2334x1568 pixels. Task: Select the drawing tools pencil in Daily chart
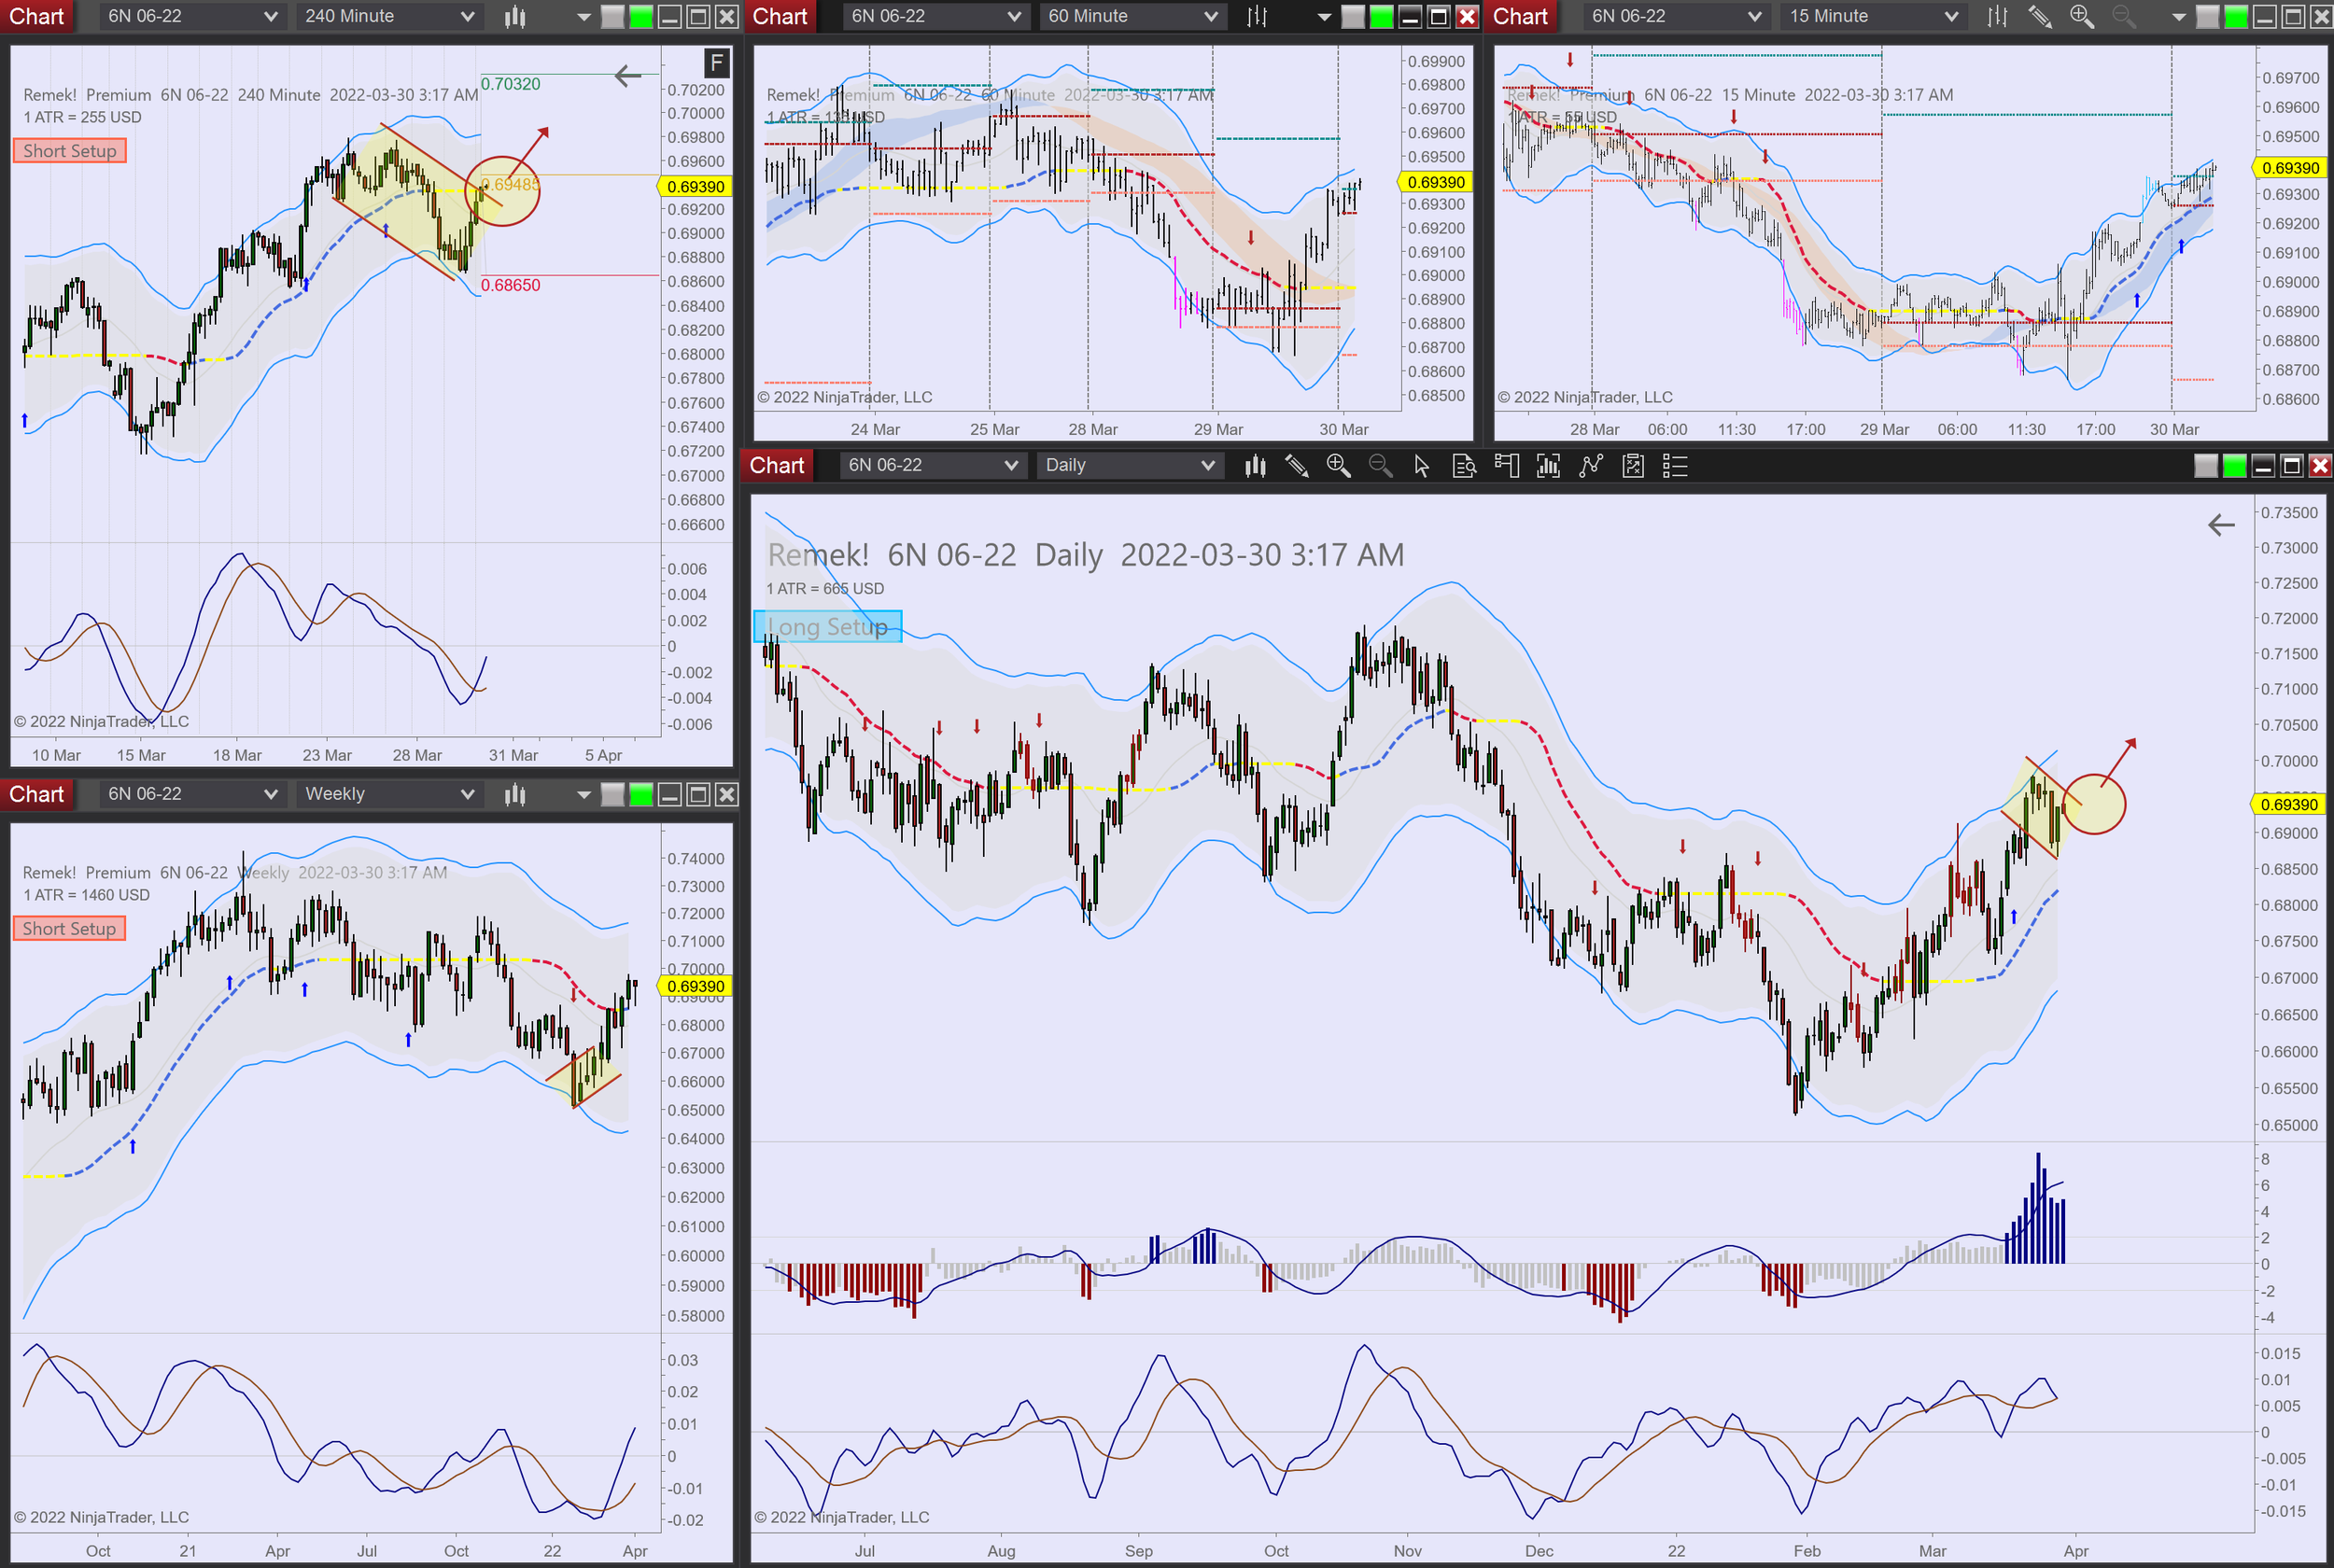coord(1297,466)
